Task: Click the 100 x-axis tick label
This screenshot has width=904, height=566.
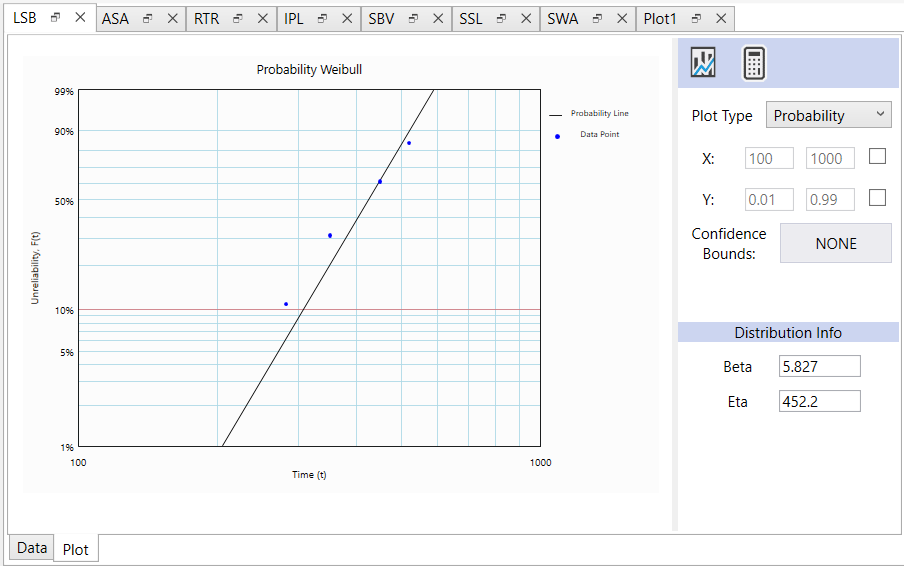Action: coord(78,463)
